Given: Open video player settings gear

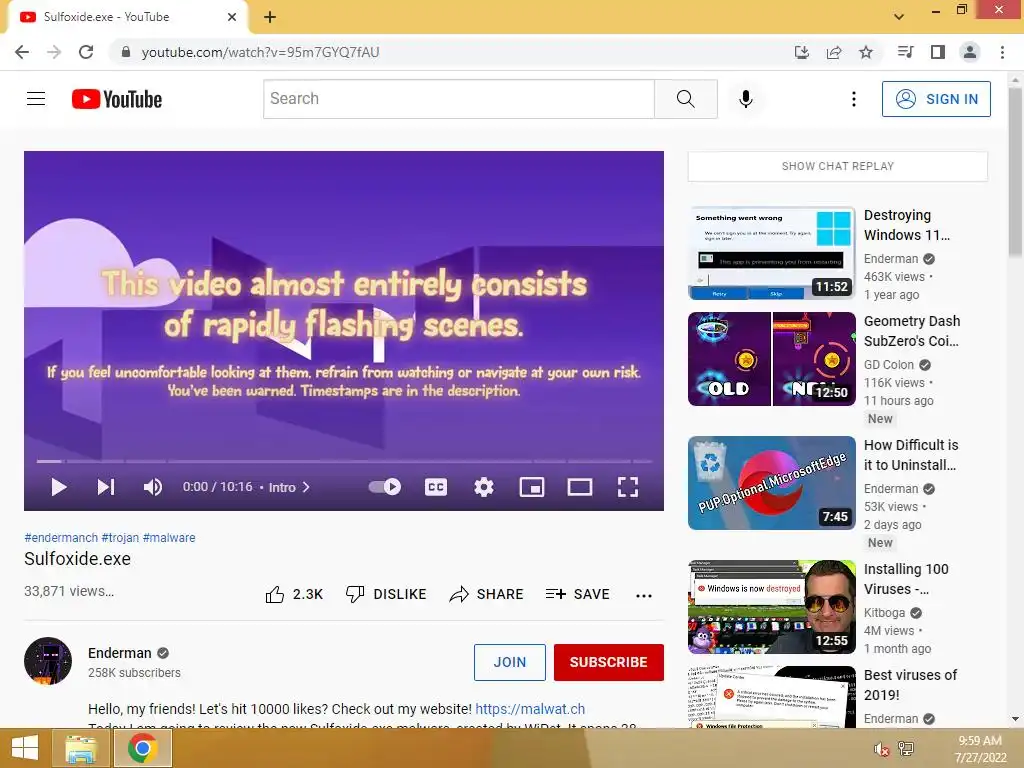Looking at the screenshot, I should point(484,487).
